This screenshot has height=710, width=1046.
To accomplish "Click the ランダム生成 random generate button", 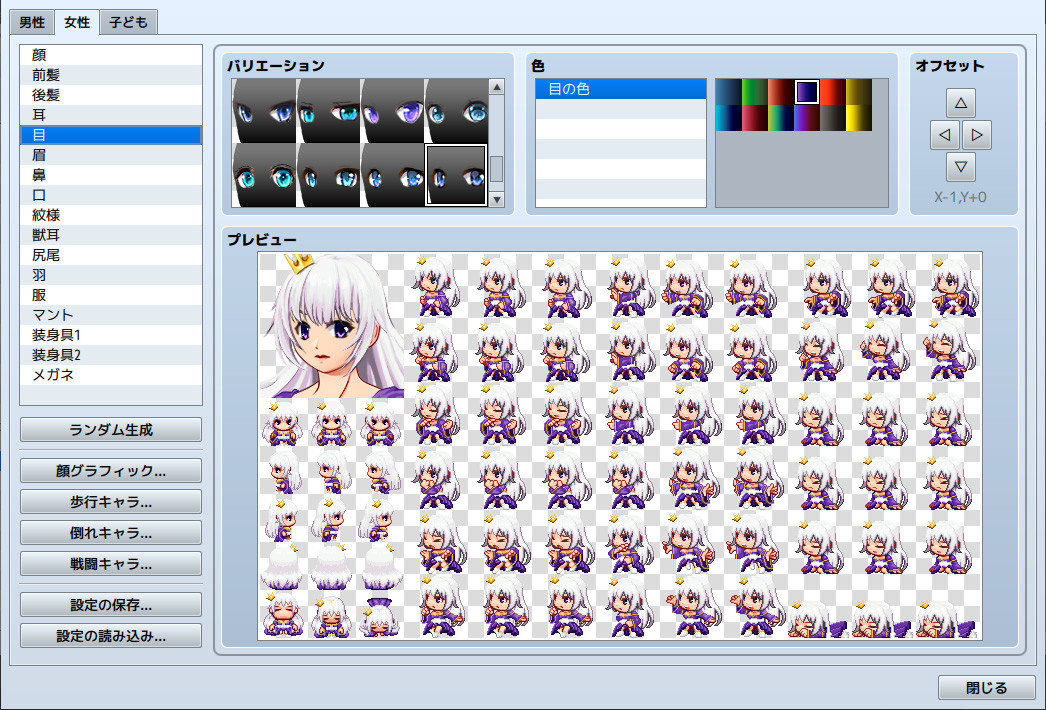I will click(109, 429).
